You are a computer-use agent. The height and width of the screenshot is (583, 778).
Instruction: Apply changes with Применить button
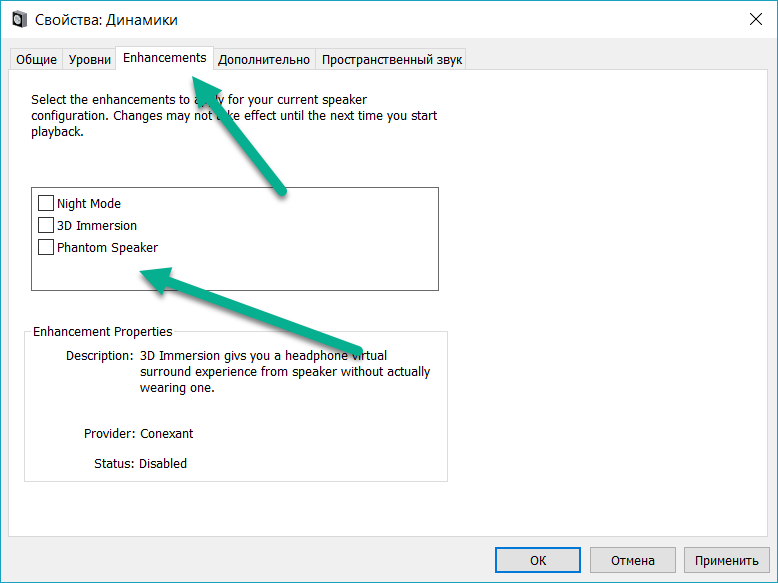[726, 560]
